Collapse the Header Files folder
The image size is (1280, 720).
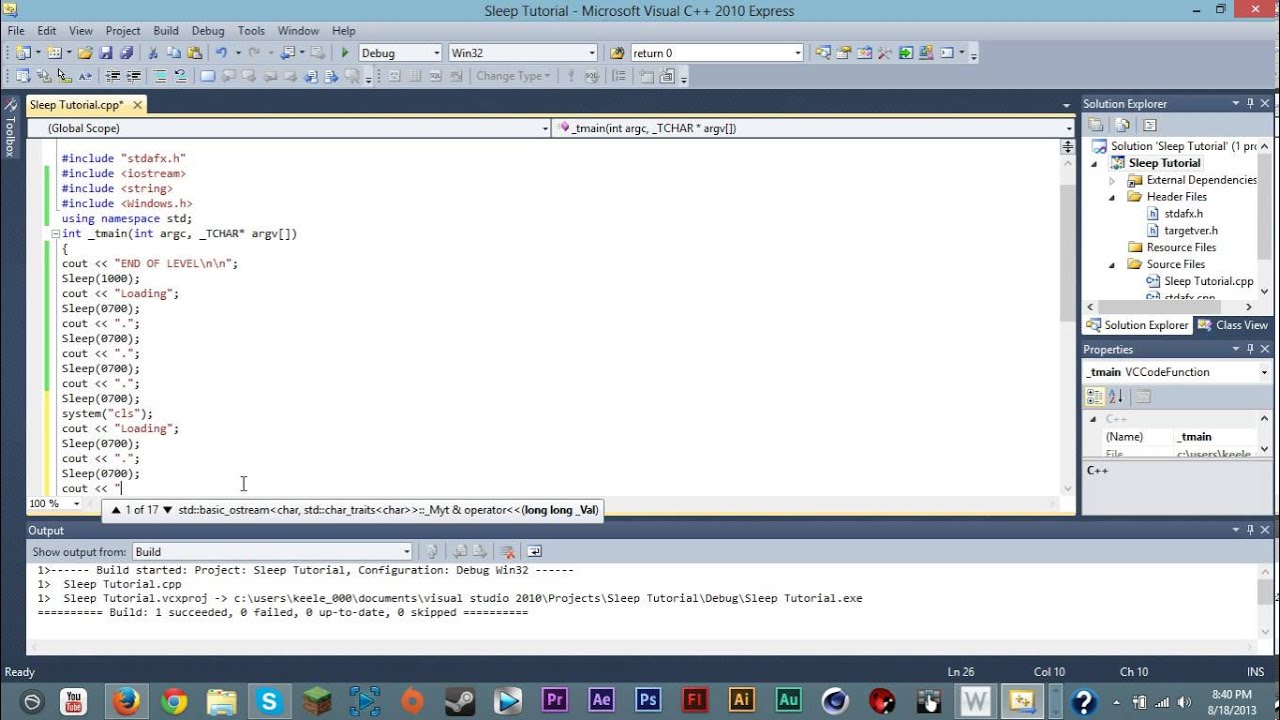(x=1112, y=197)
